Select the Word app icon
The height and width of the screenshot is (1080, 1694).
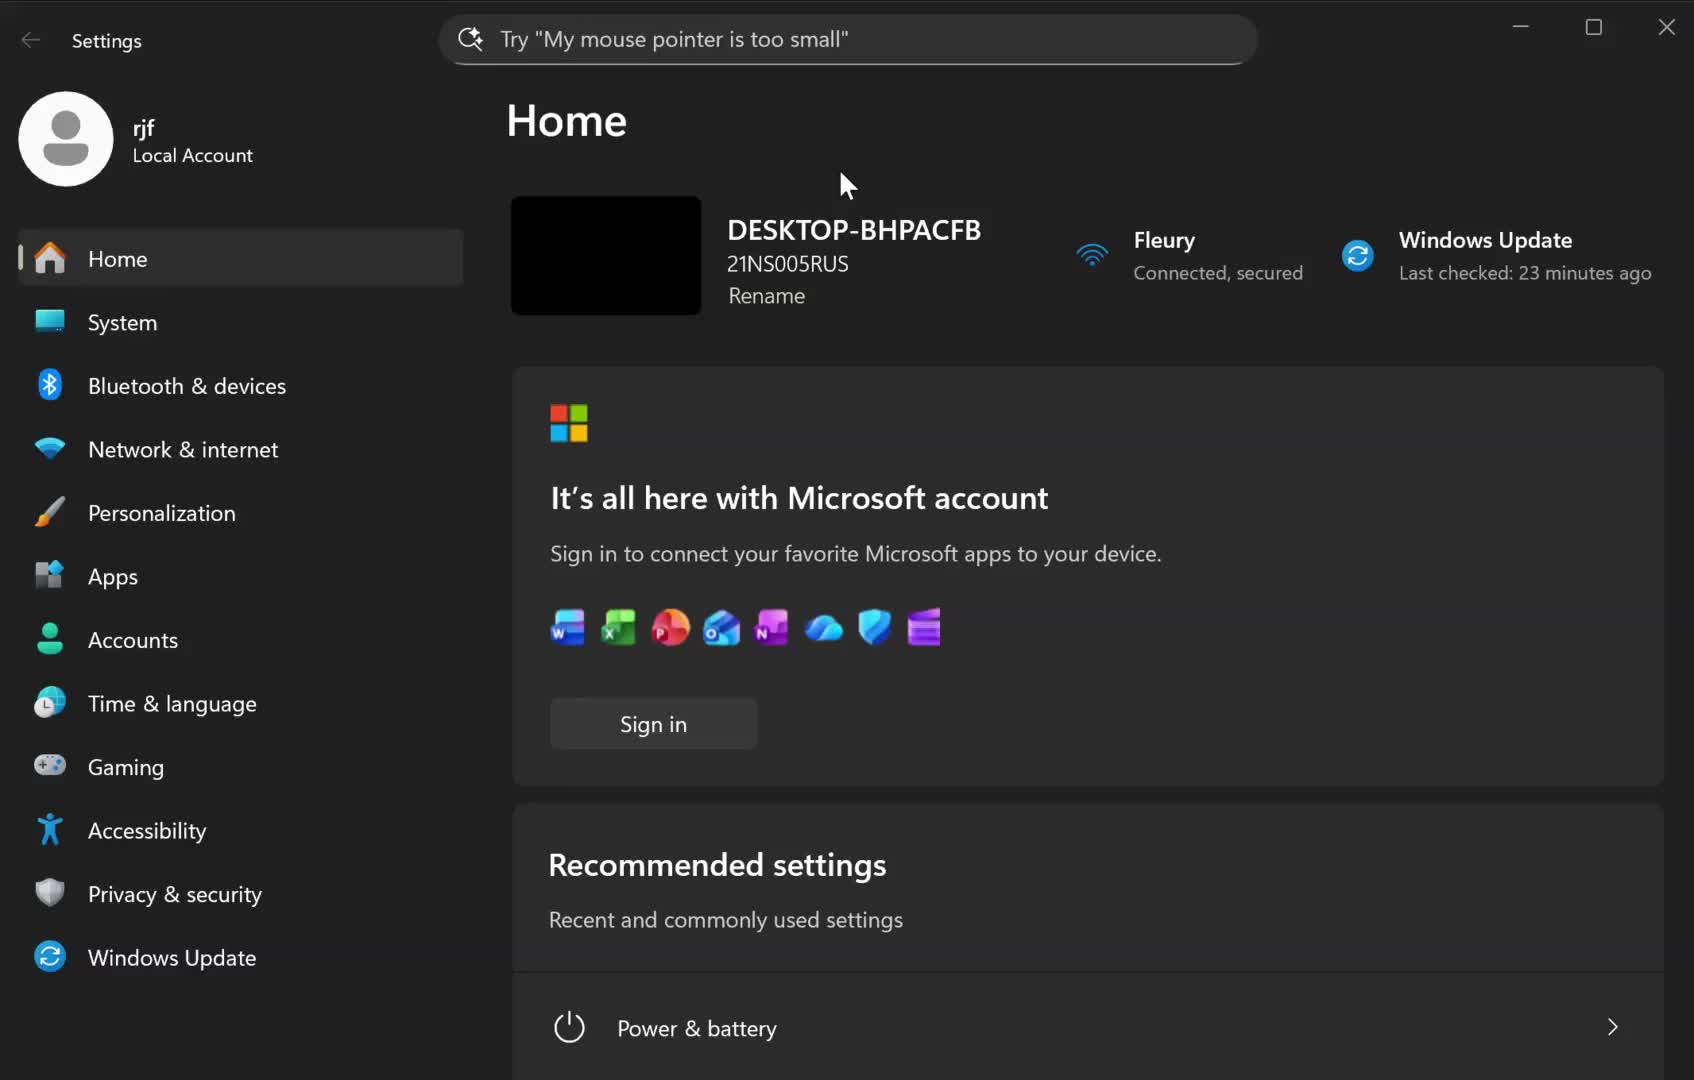(x=567, y=628)
